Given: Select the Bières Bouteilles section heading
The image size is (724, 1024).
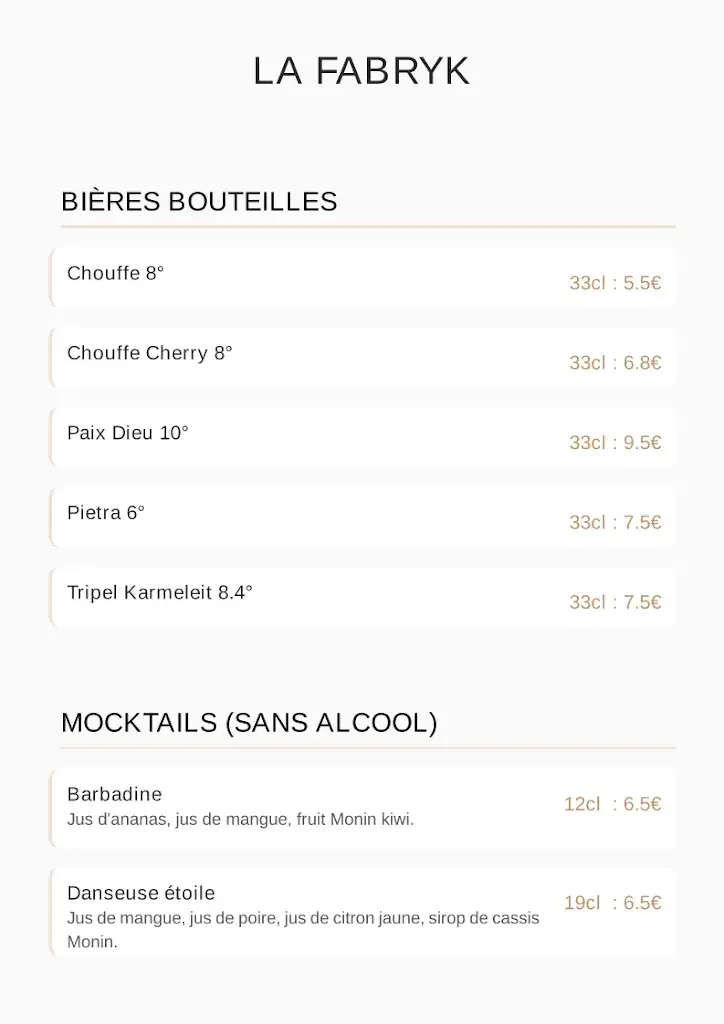Looking at the screenshot, I should point(199,201).
